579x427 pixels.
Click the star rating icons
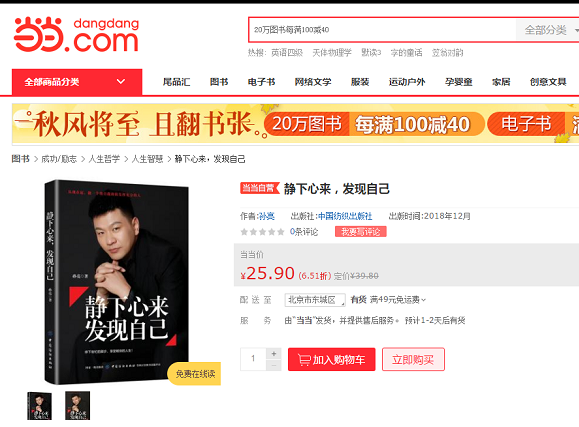pos(263,232)
